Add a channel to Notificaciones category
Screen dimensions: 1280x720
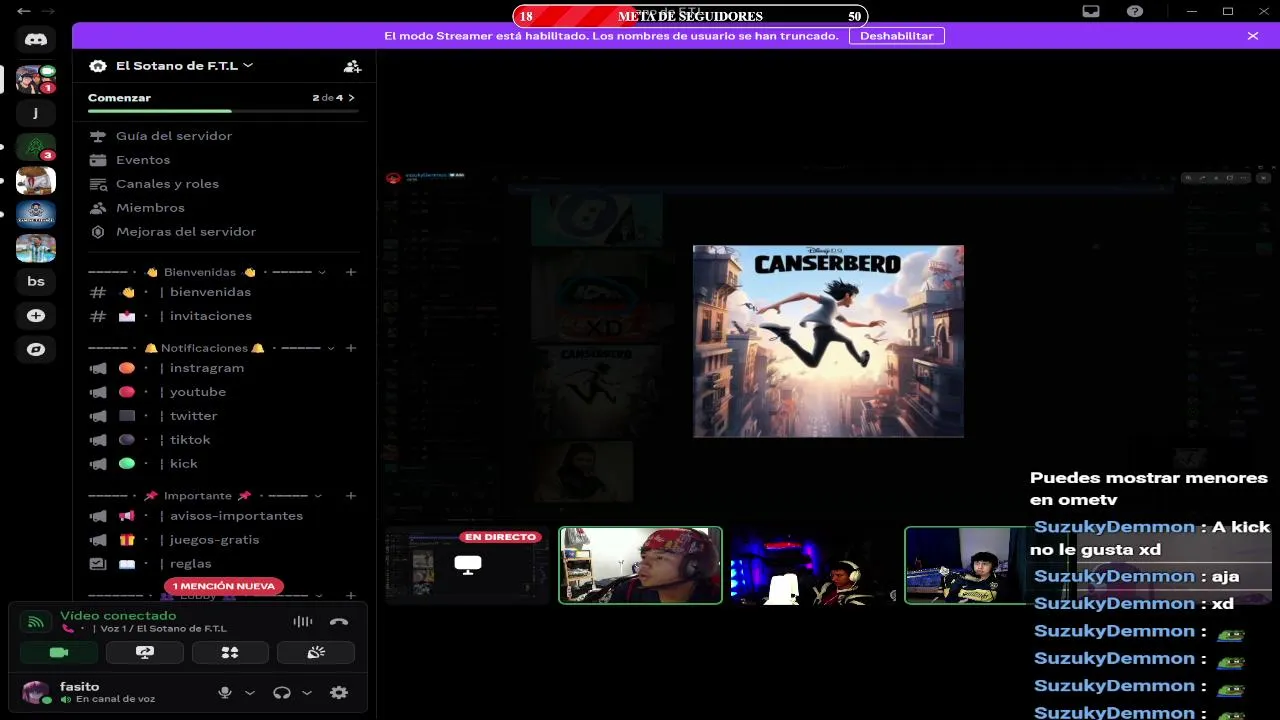click(x=351, y=348)
